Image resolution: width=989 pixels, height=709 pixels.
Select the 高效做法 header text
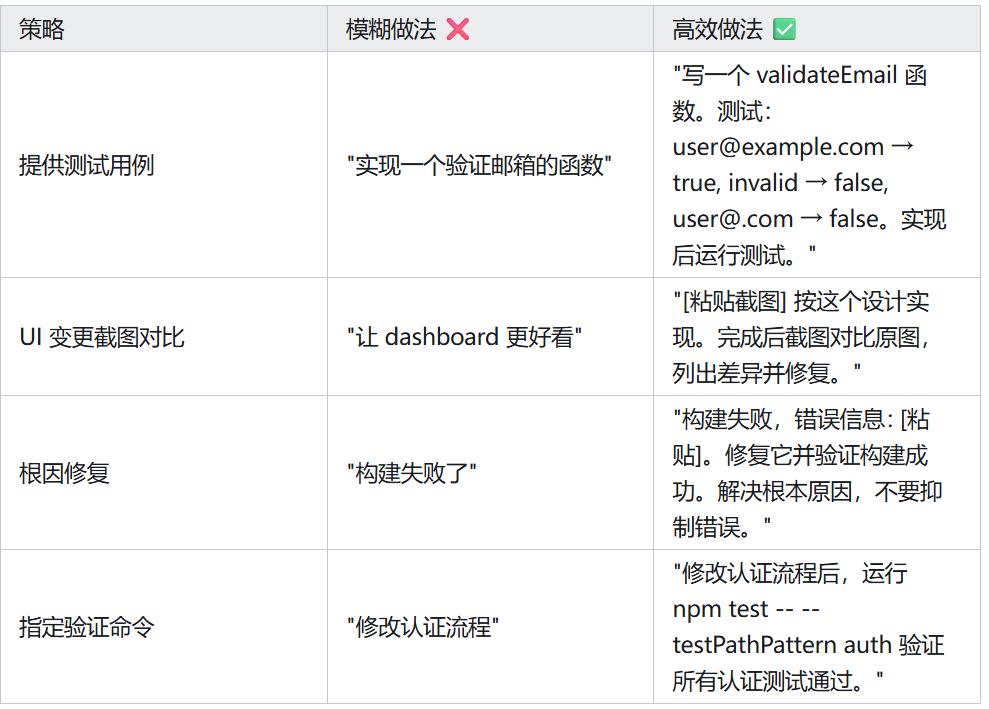[x=717, y=30]
